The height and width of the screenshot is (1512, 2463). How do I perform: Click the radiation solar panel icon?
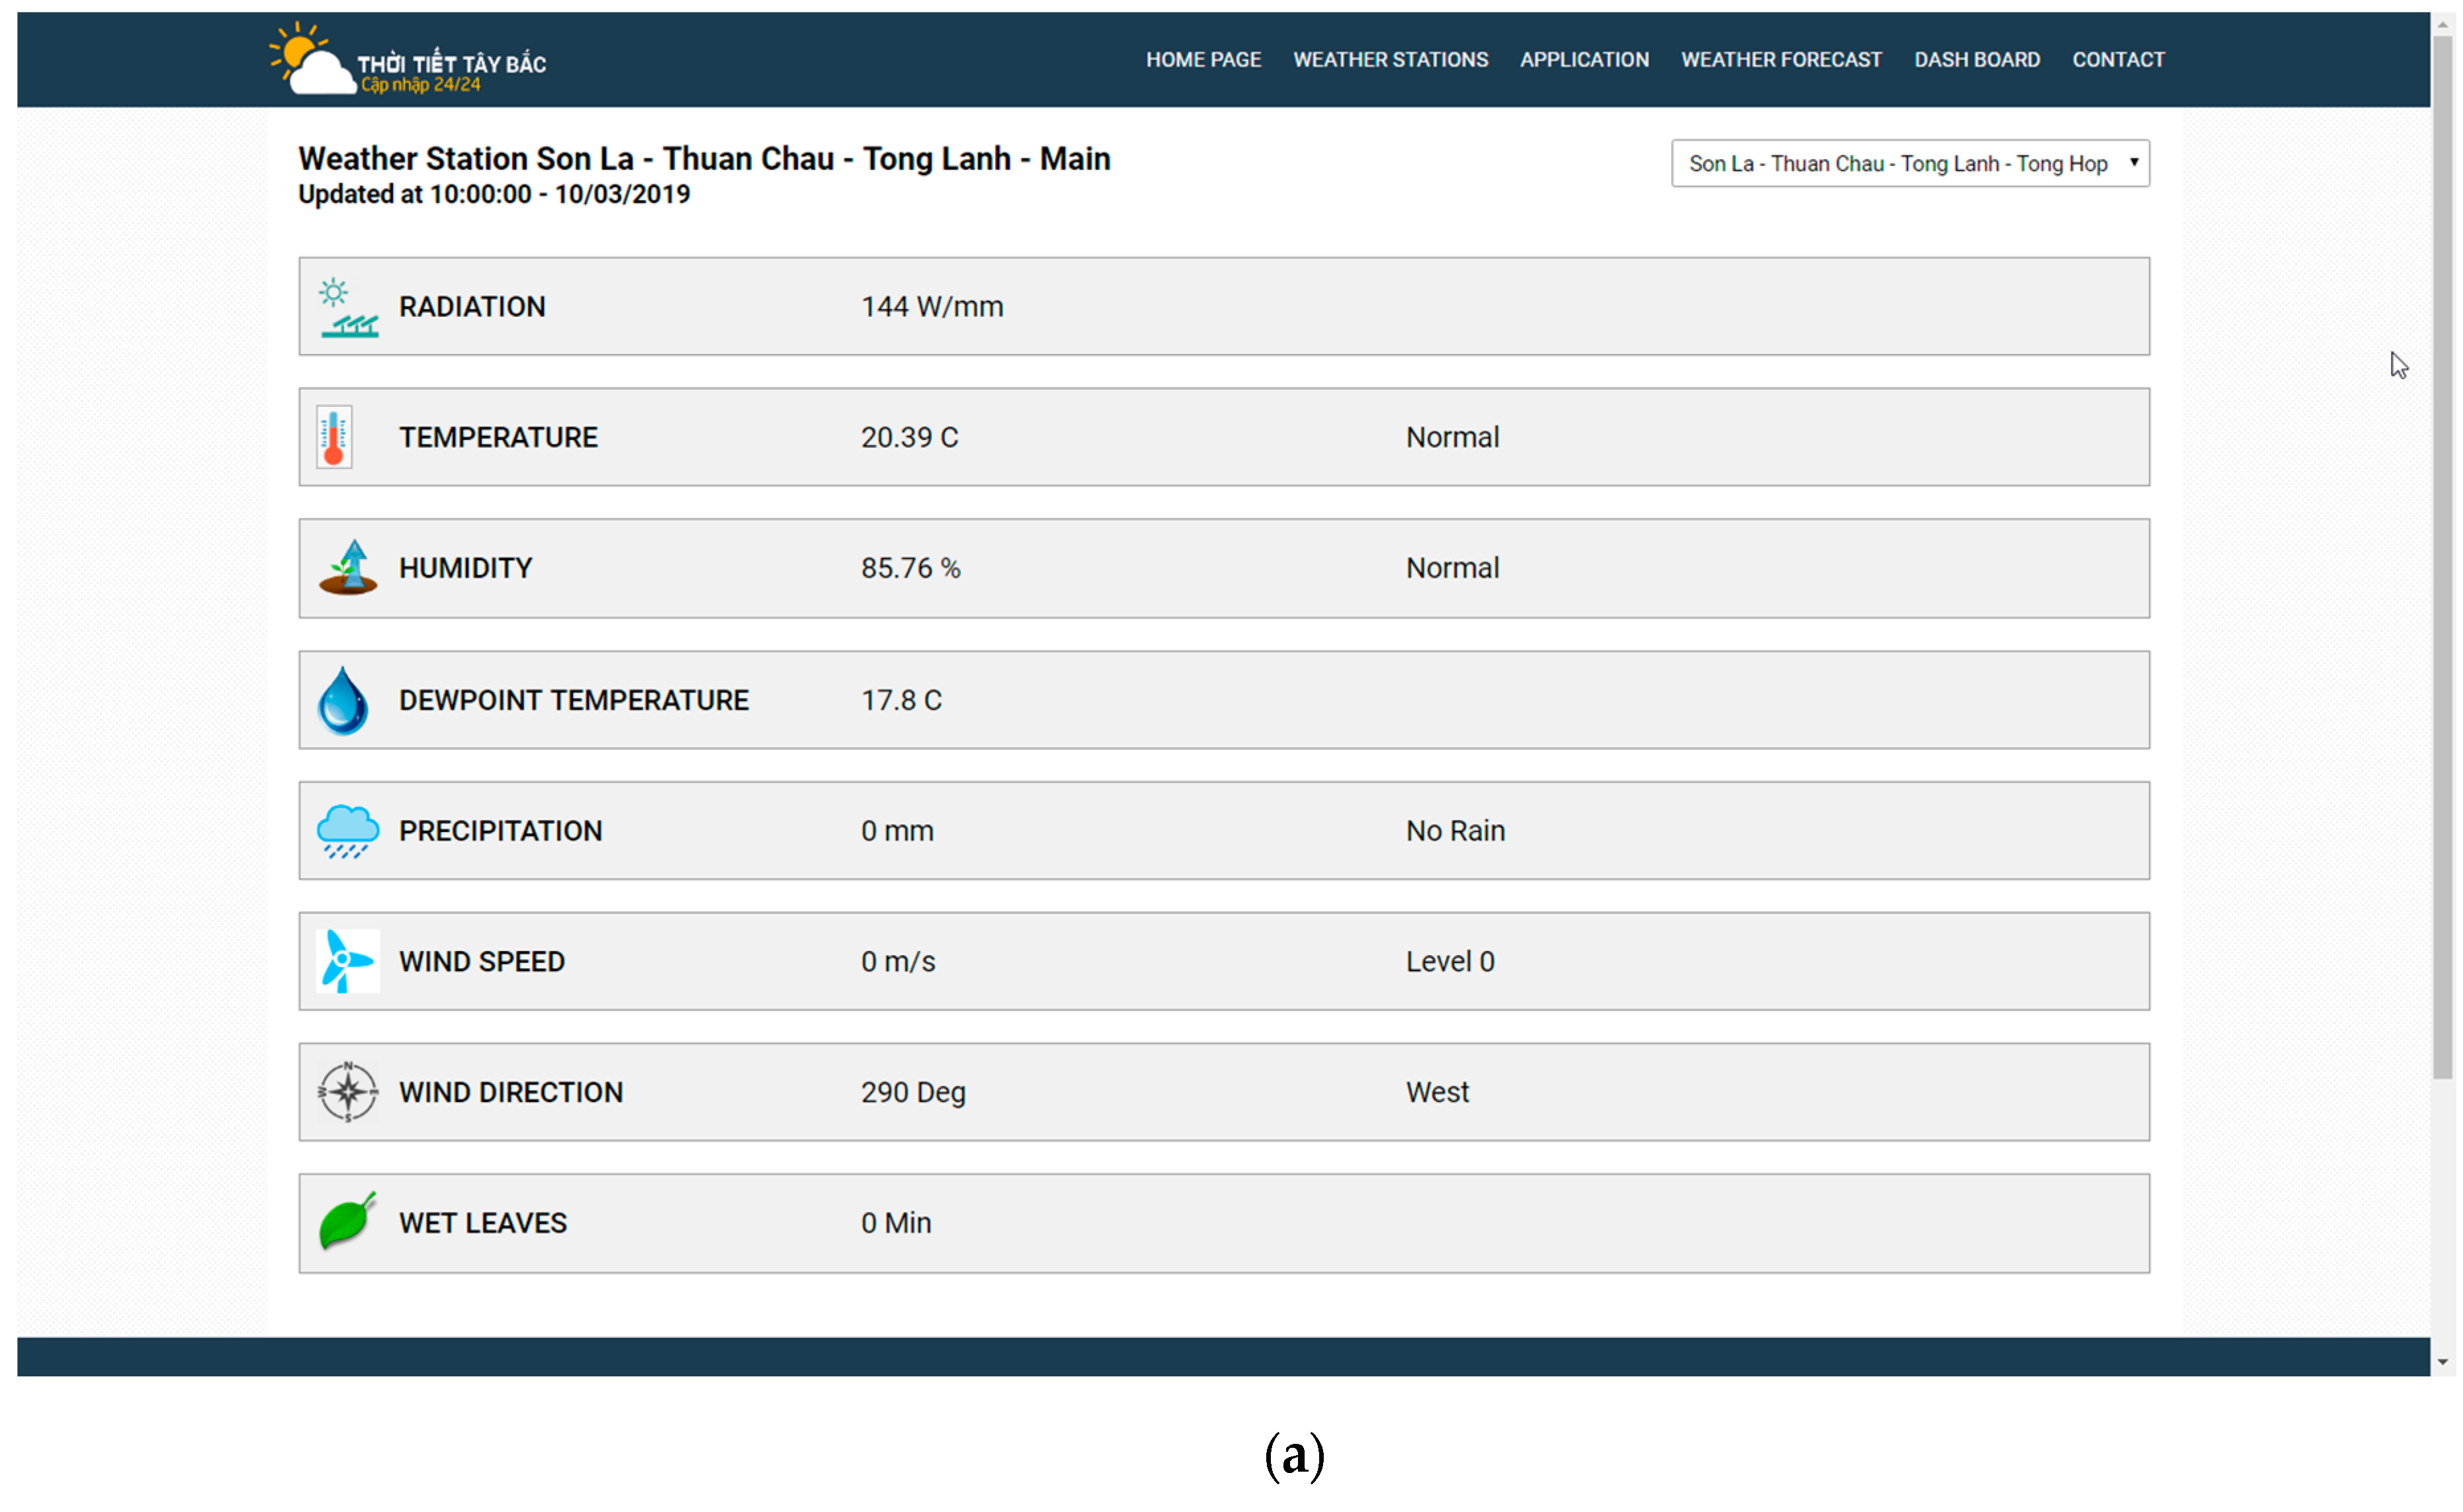[348, 307]
